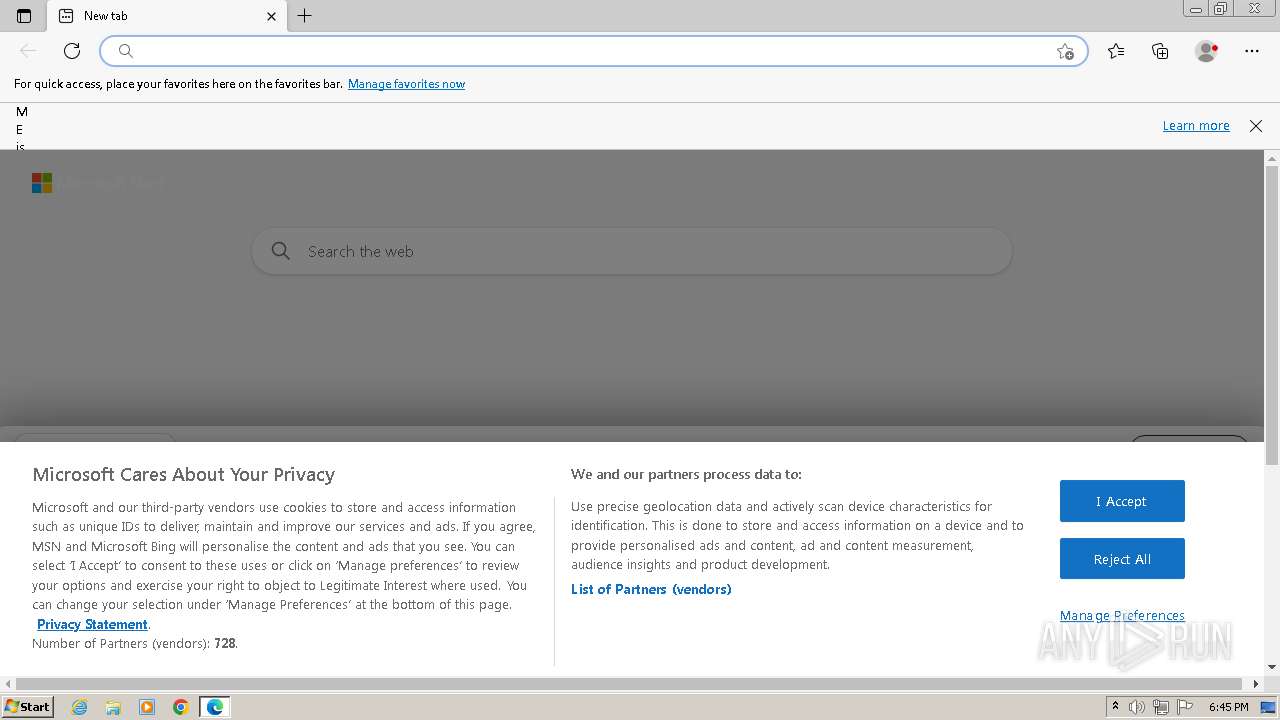Click the web search magnifier icon
The height and width of the screenshot is (720, 1280).
click(x=281, y=252)
